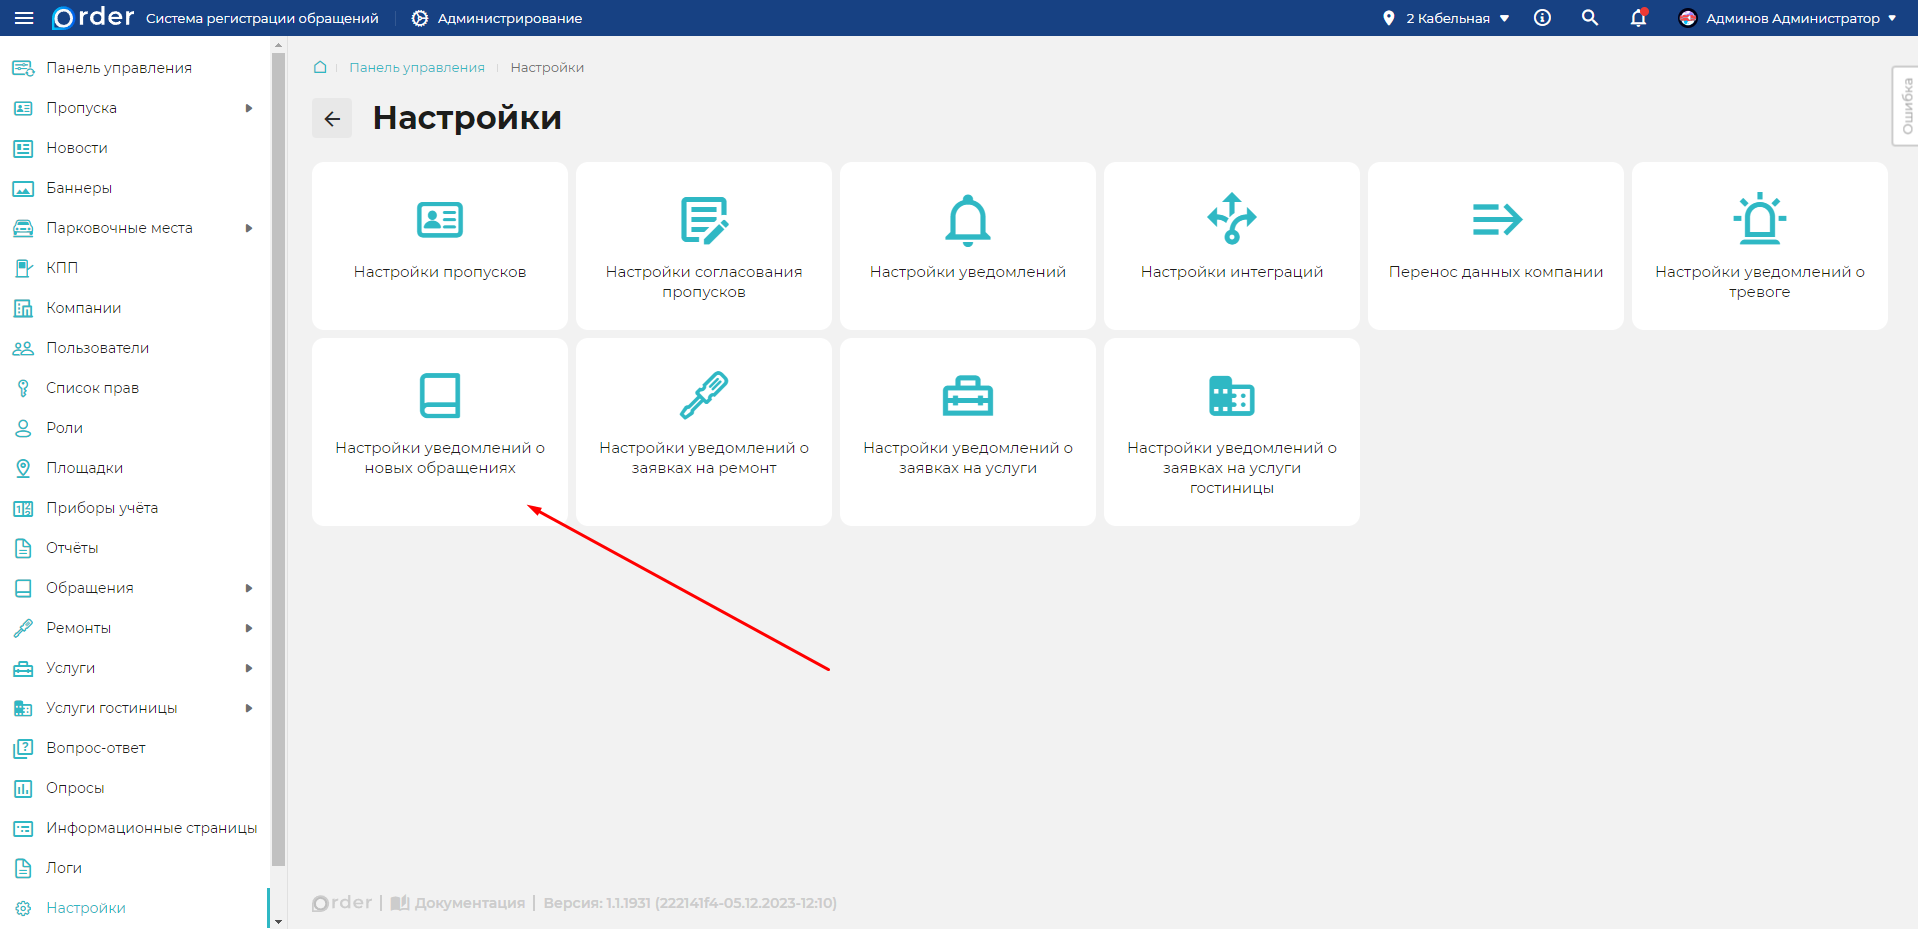This screenshot has width=1918, height=929.
Task: Open Настройки уведомлений о тревоге tile
Action: (1759, 246)
